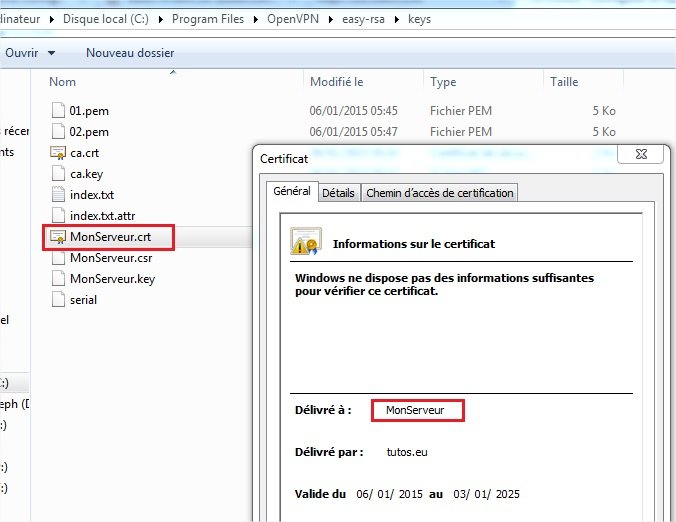Image resolution: width=676 pixels, height=522 pixels.
Task: Select the index.txt file icon
Action: 58,195
